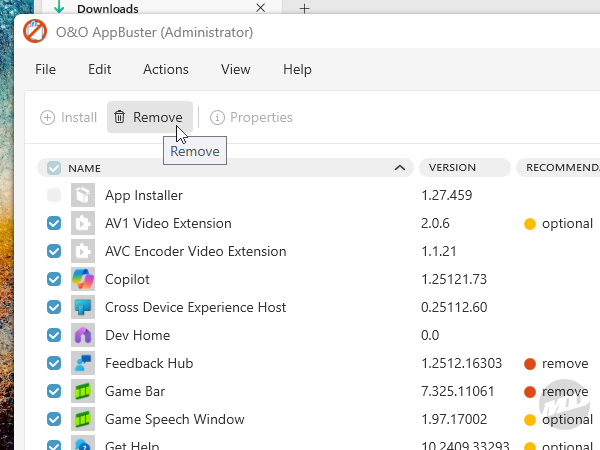Open the Actions menu
The image size is (600, 450).
166,70
